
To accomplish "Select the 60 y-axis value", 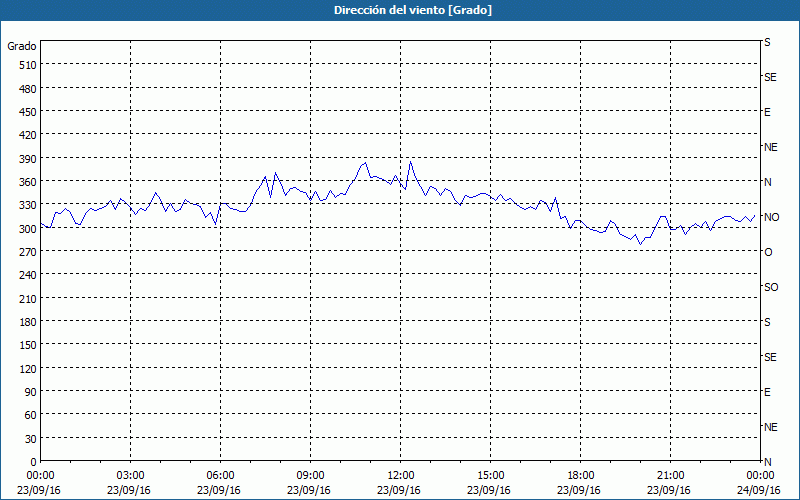I will 31,415.
